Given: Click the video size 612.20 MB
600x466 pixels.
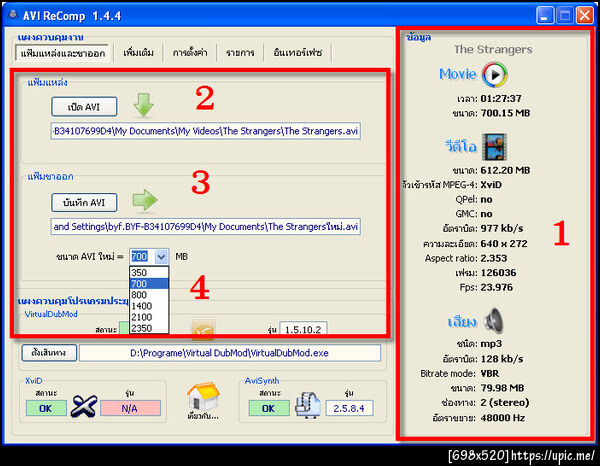Looking at the screenshot, I should [x=505, y=170].
